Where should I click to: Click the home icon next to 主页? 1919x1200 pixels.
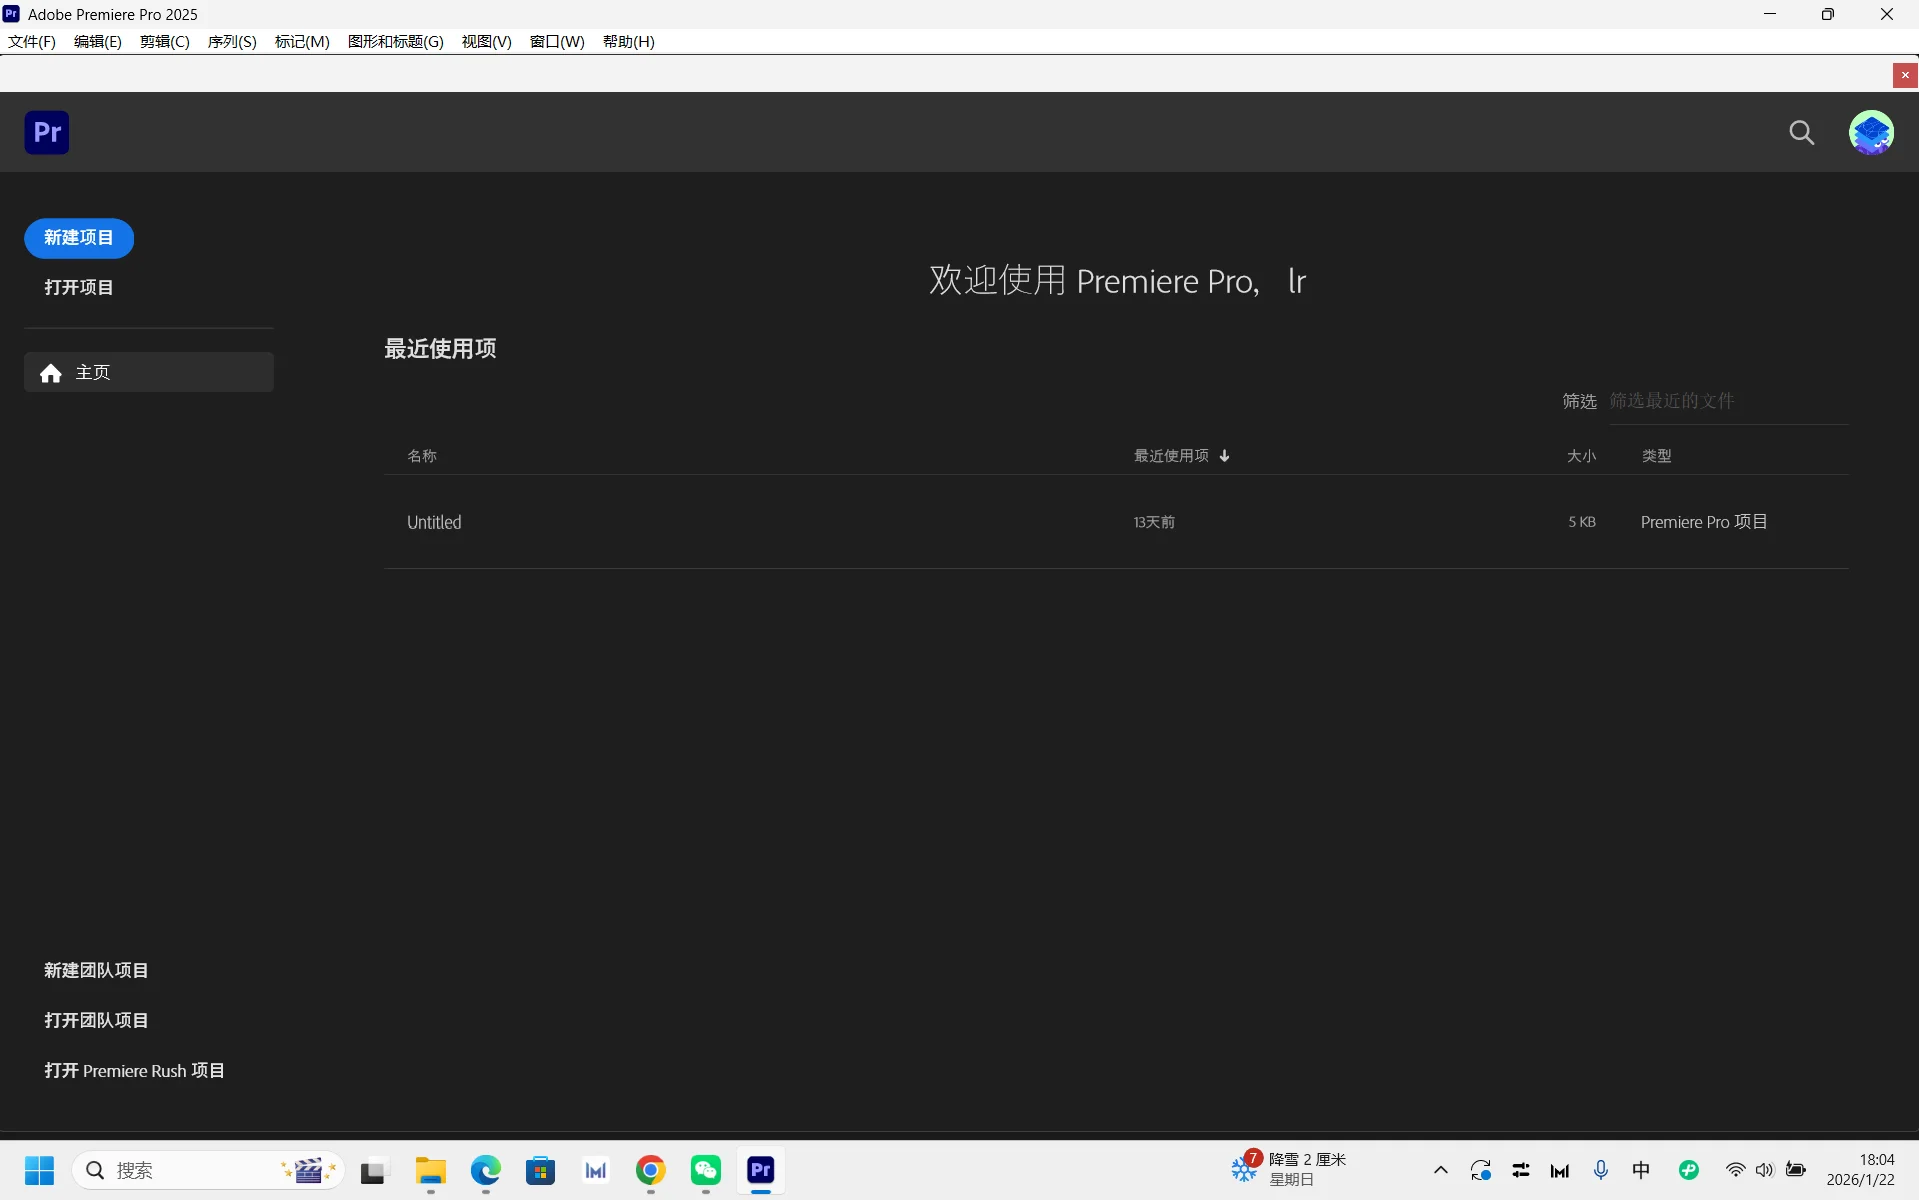(x=51, y=373)
